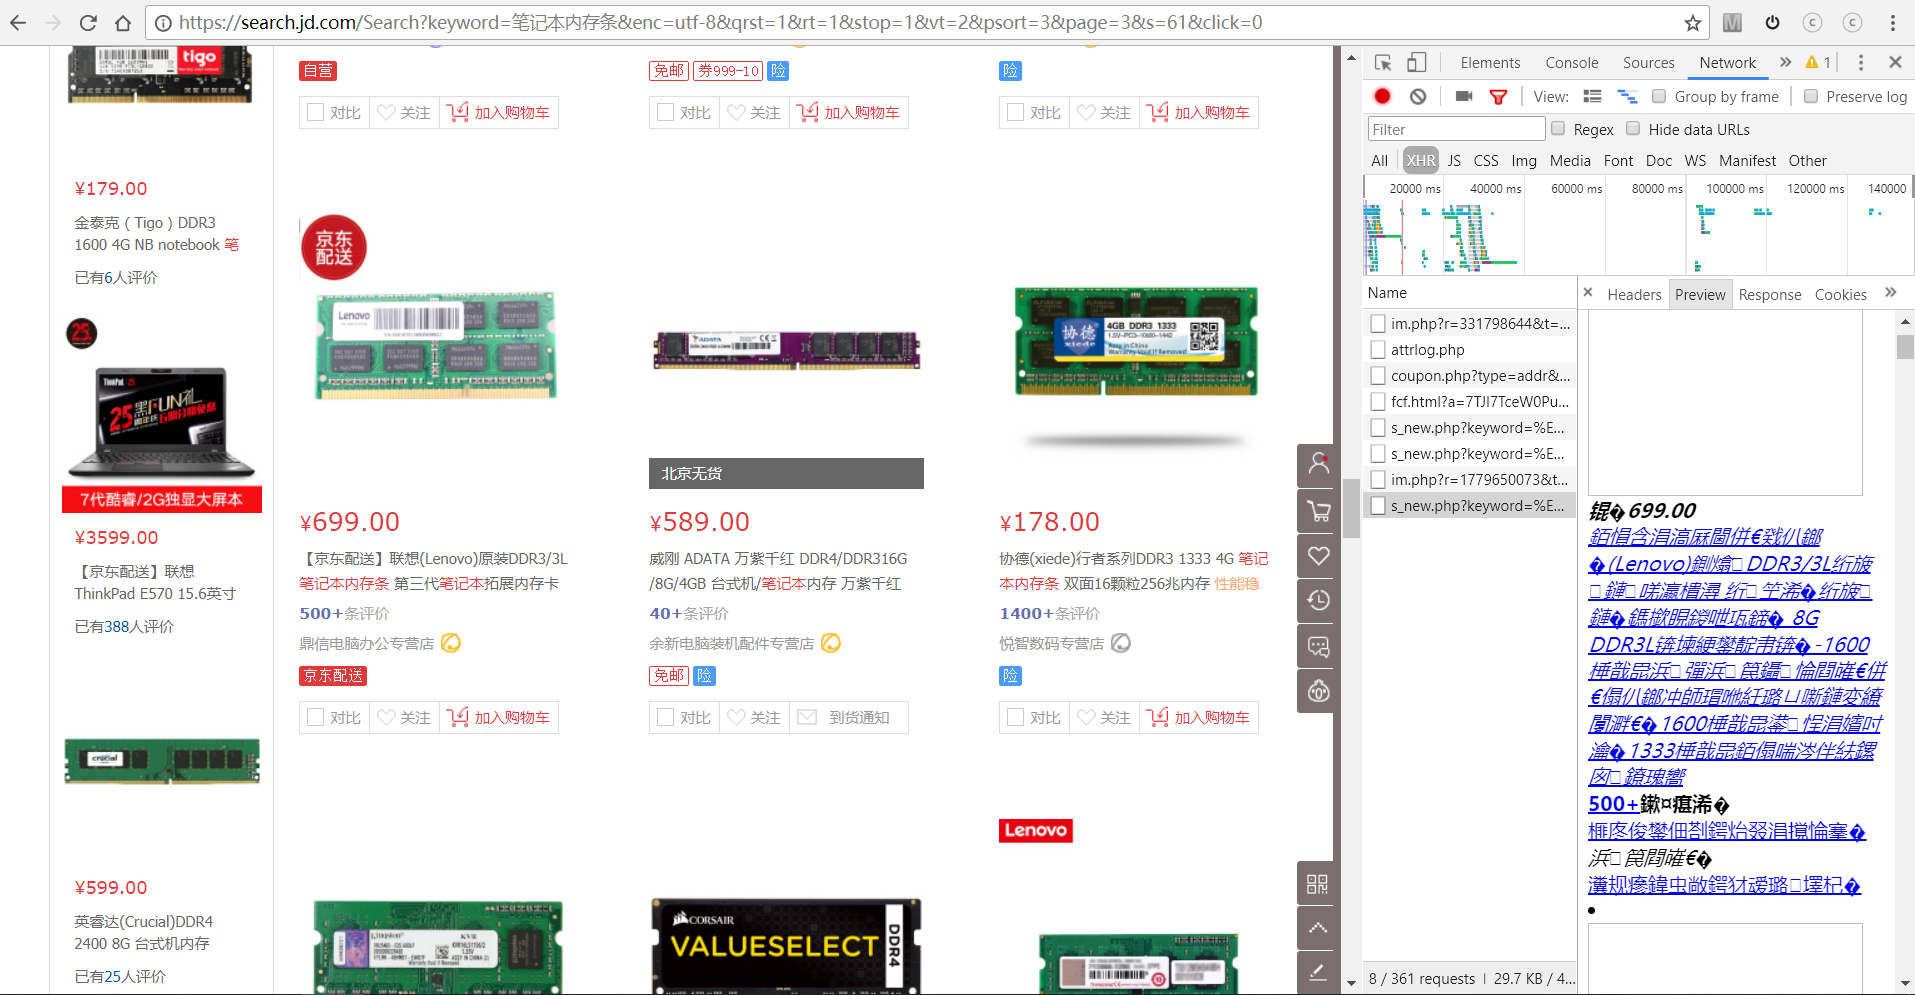Image resolution: width=1915 pixels, height=995 pixels.
Task: Tick compare checkbox for ¥178.00 xiede memory
Action: coord(1015,717)
